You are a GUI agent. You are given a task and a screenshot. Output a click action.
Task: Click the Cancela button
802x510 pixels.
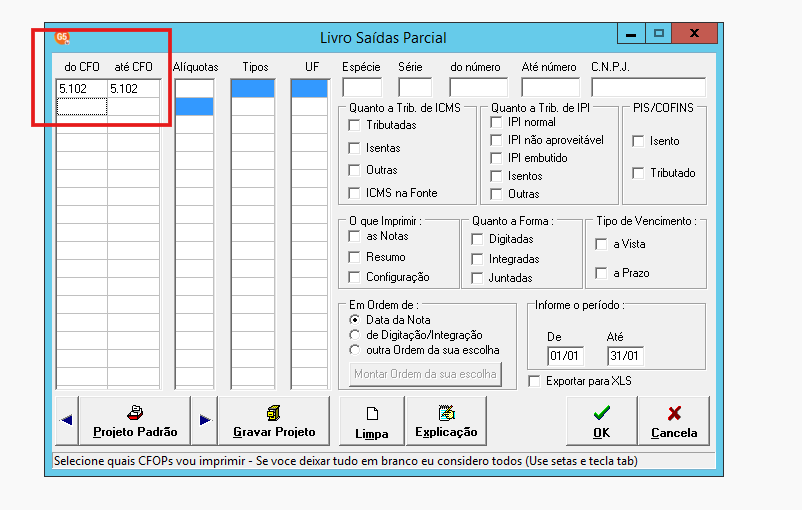coord(674,420)
